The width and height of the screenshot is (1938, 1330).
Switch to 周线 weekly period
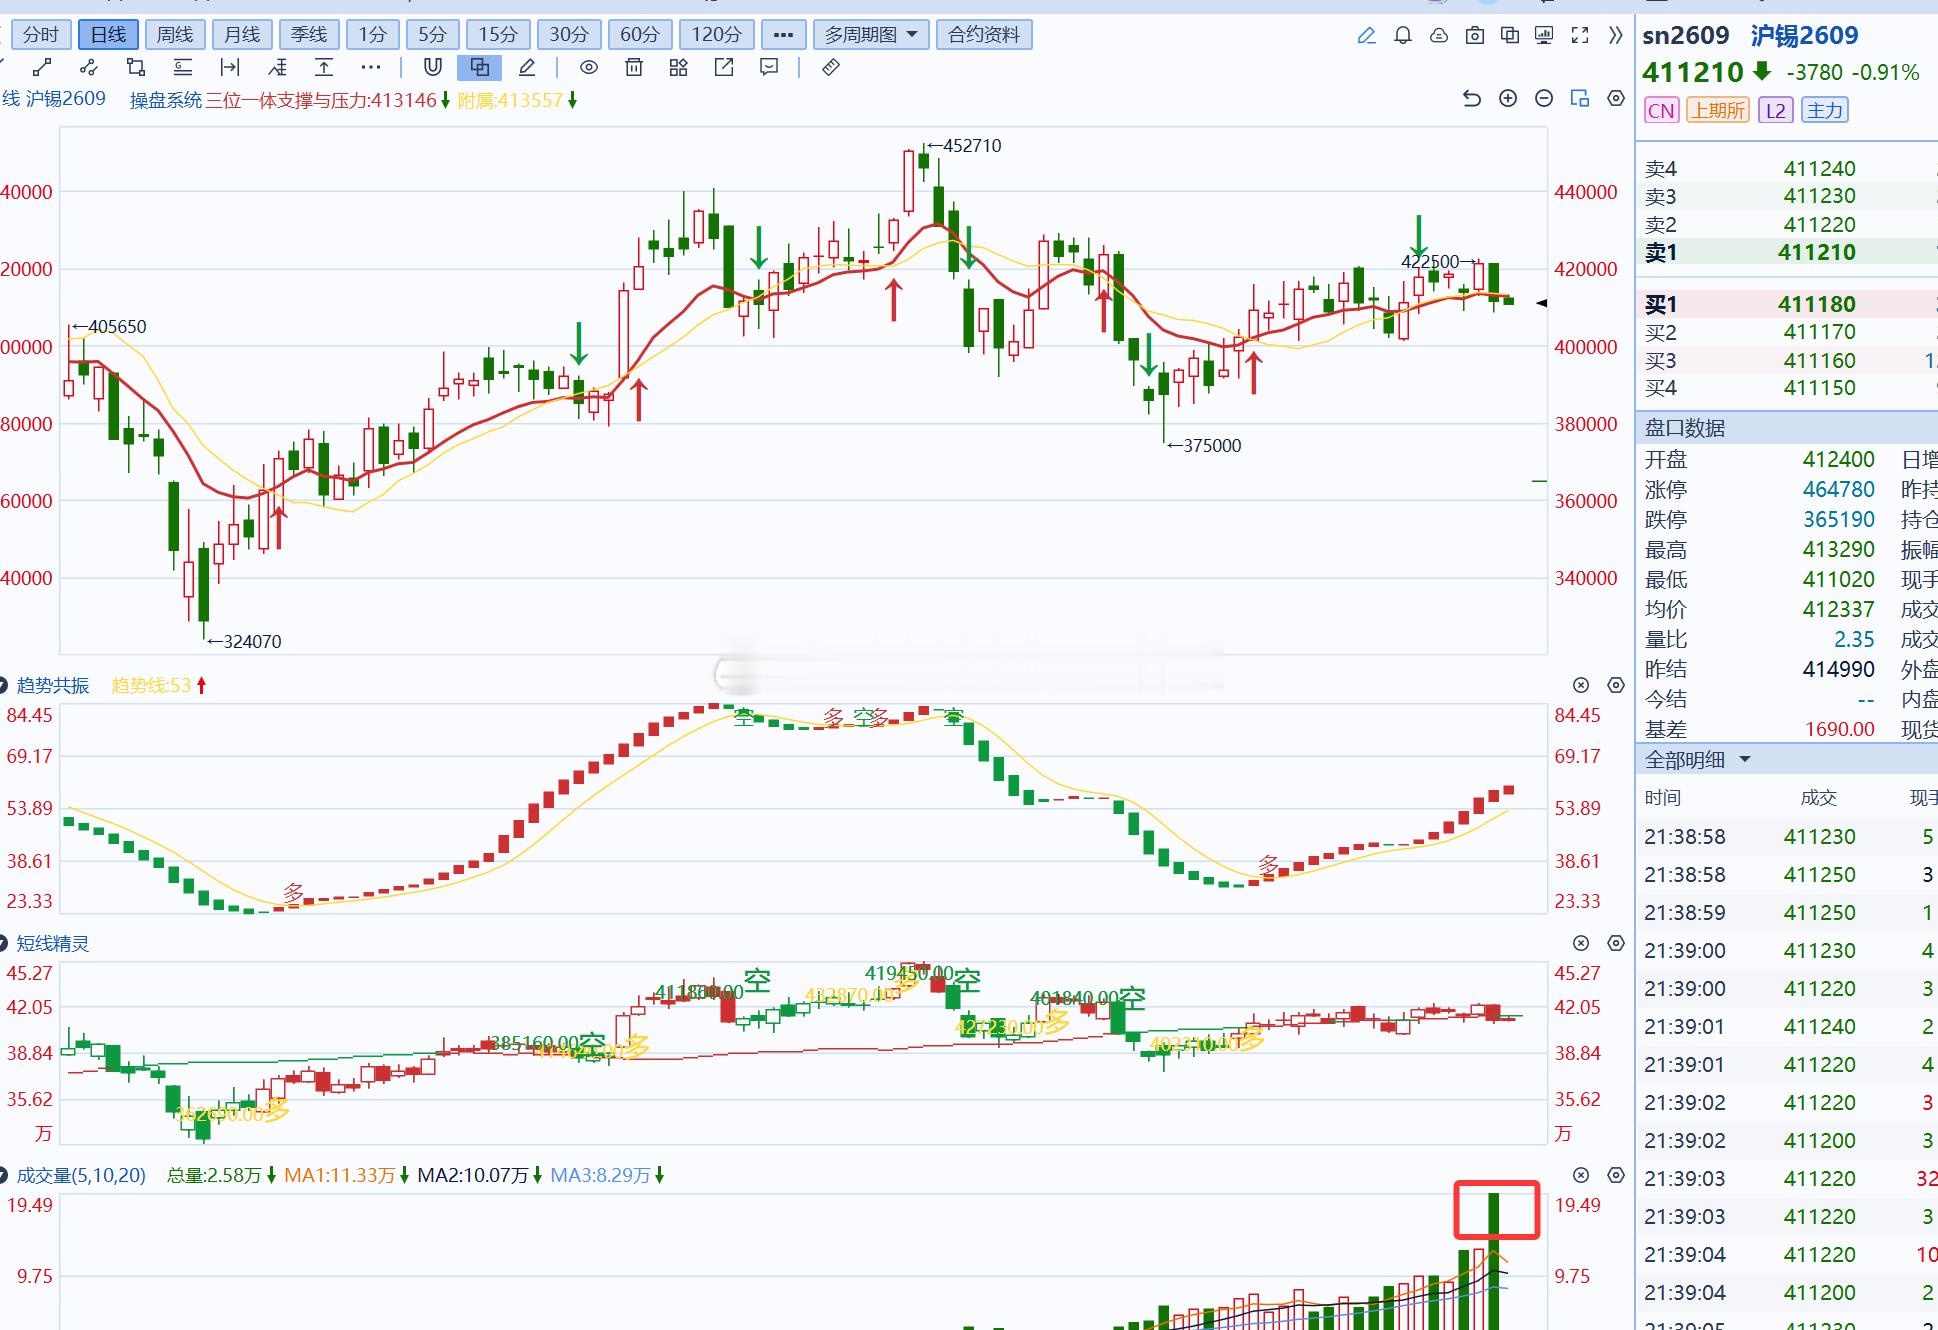pyautogui.click(x=175, y=35)
